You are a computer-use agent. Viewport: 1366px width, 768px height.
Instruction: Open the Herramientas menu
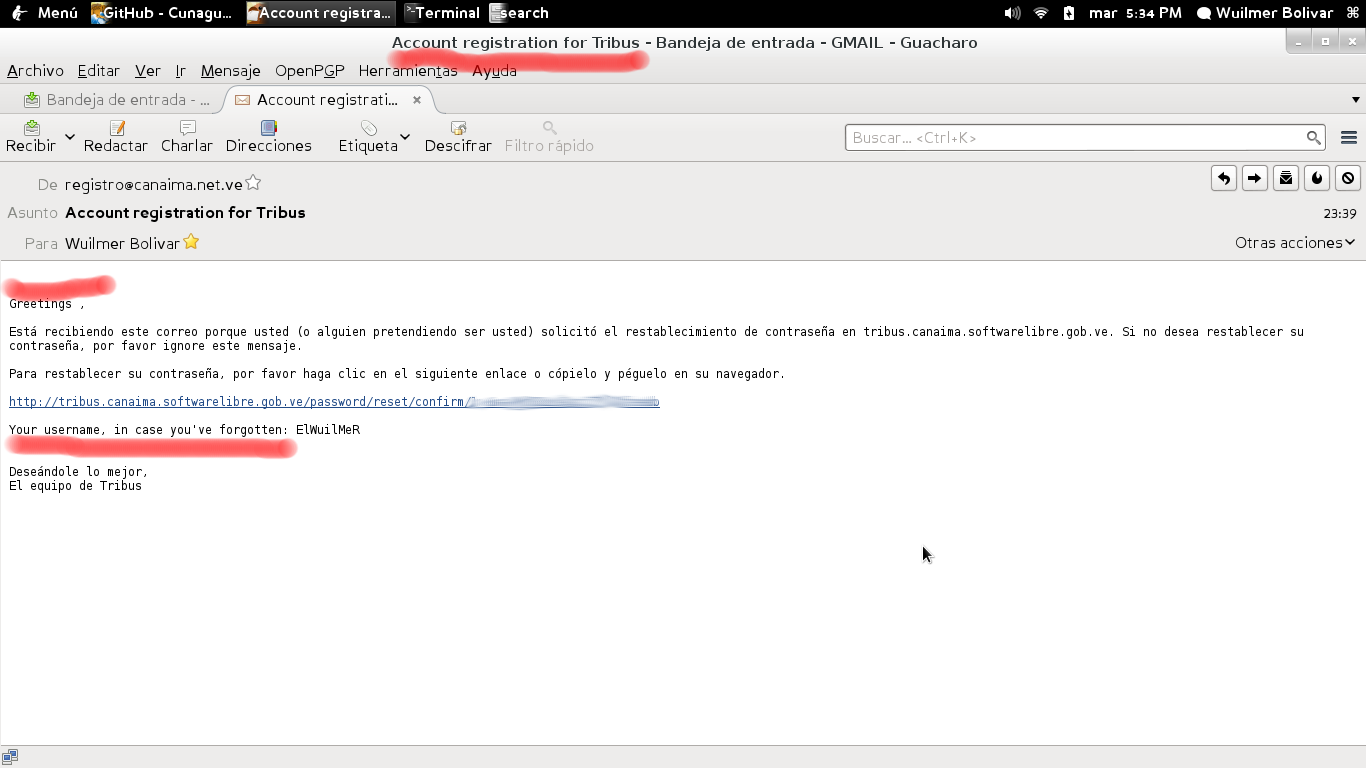(408, 71)
